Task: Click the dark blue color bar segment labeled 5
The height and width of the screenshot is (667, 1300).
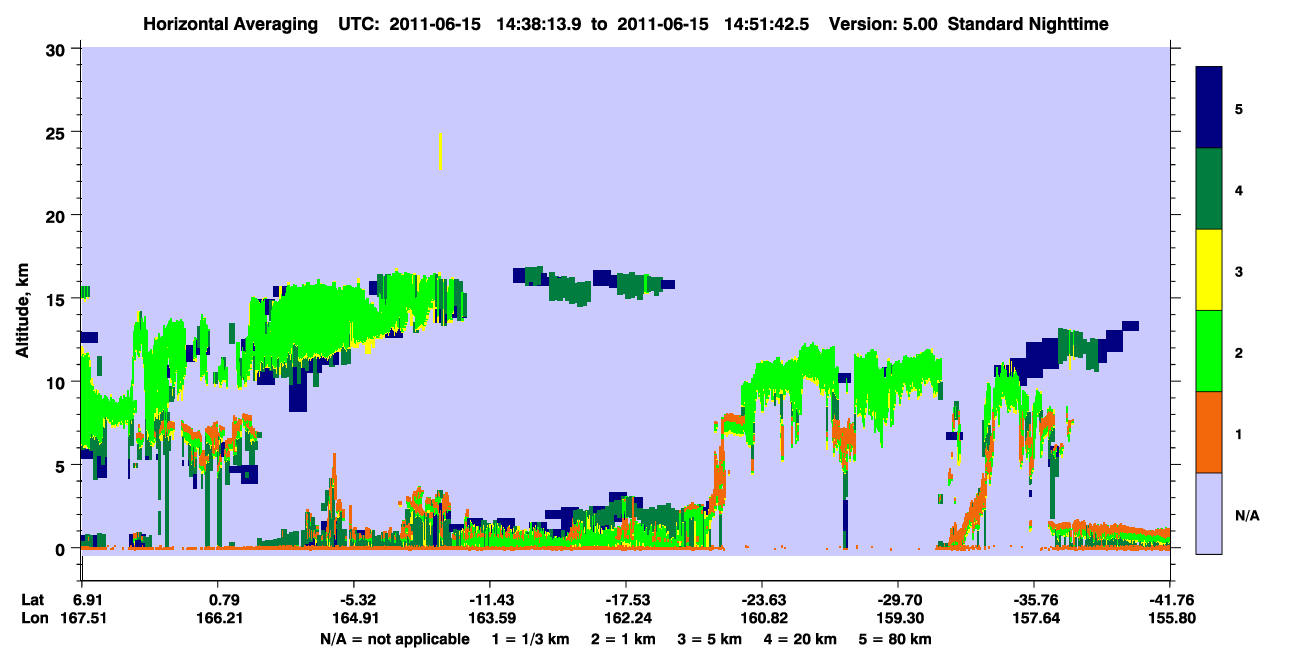Action: point(1209,108)
